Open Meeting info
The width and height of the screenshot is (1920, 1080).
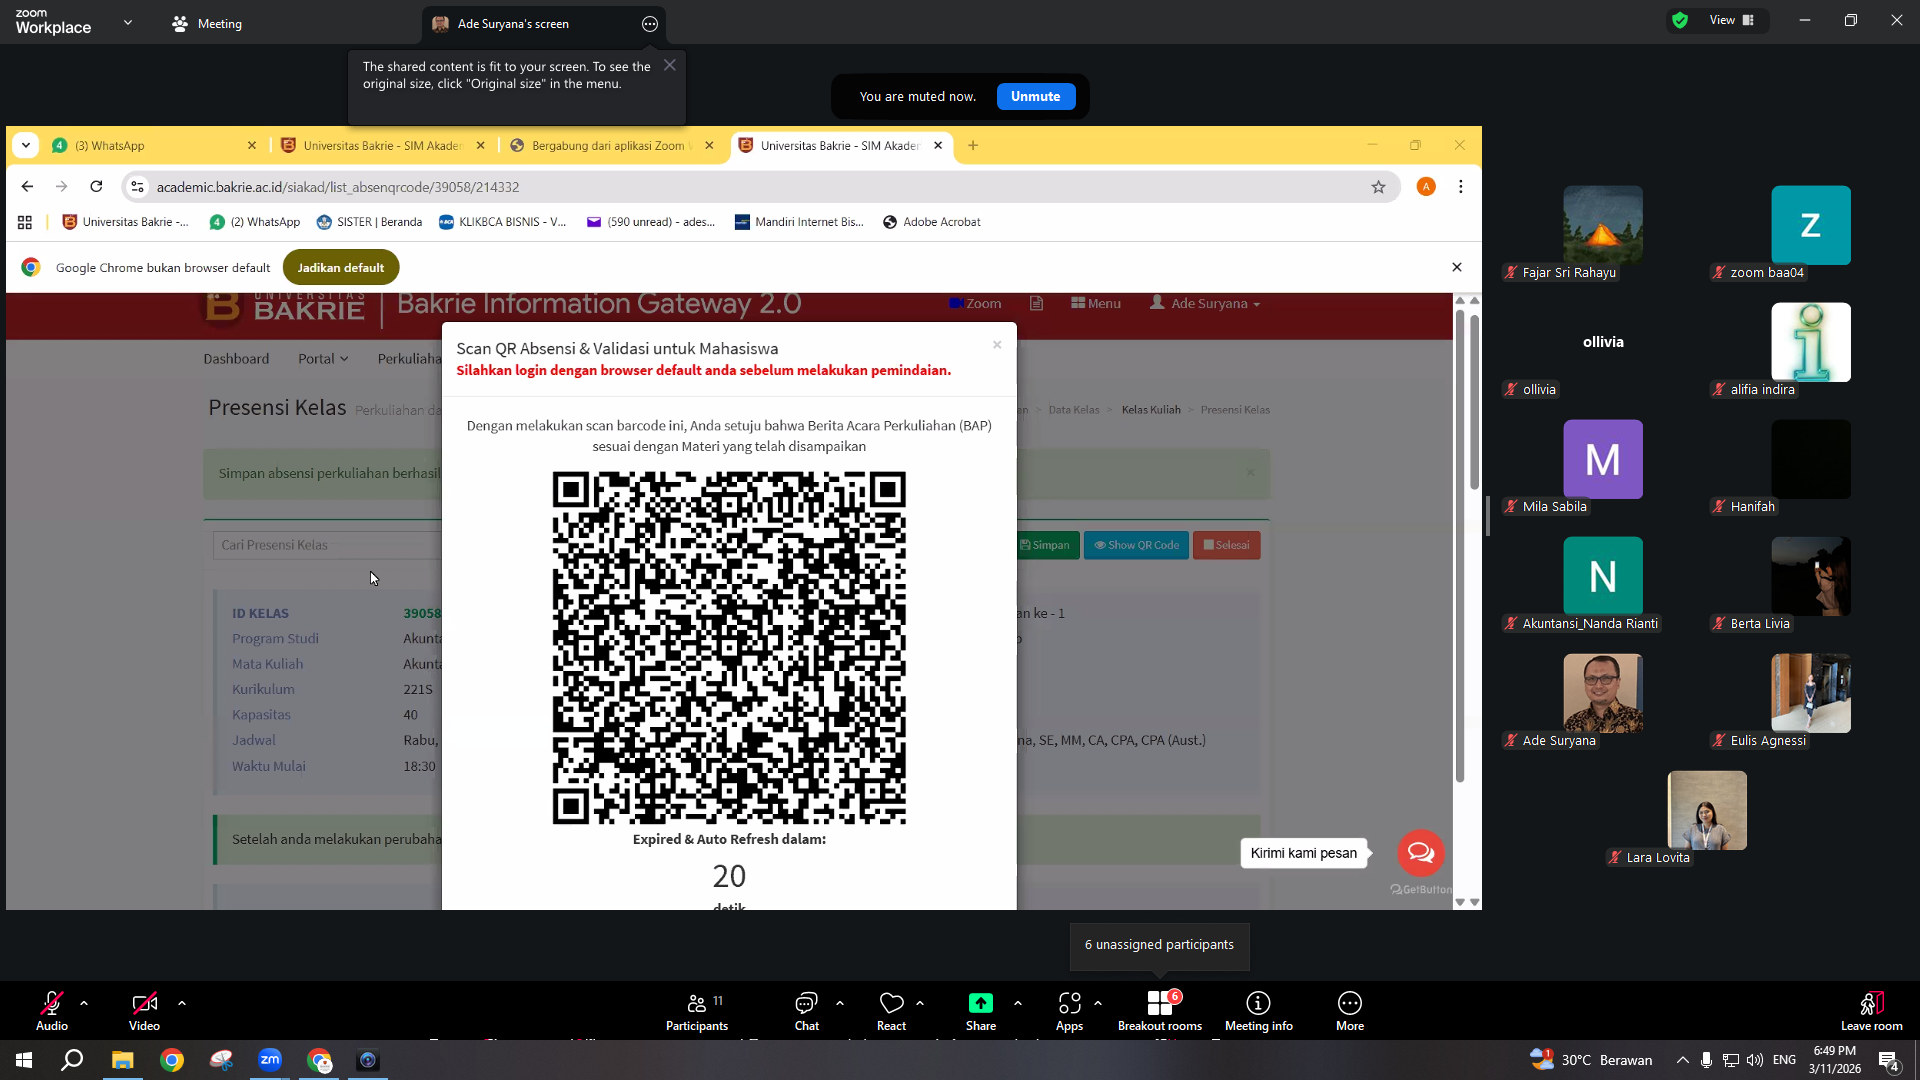pos(1259,1011)
